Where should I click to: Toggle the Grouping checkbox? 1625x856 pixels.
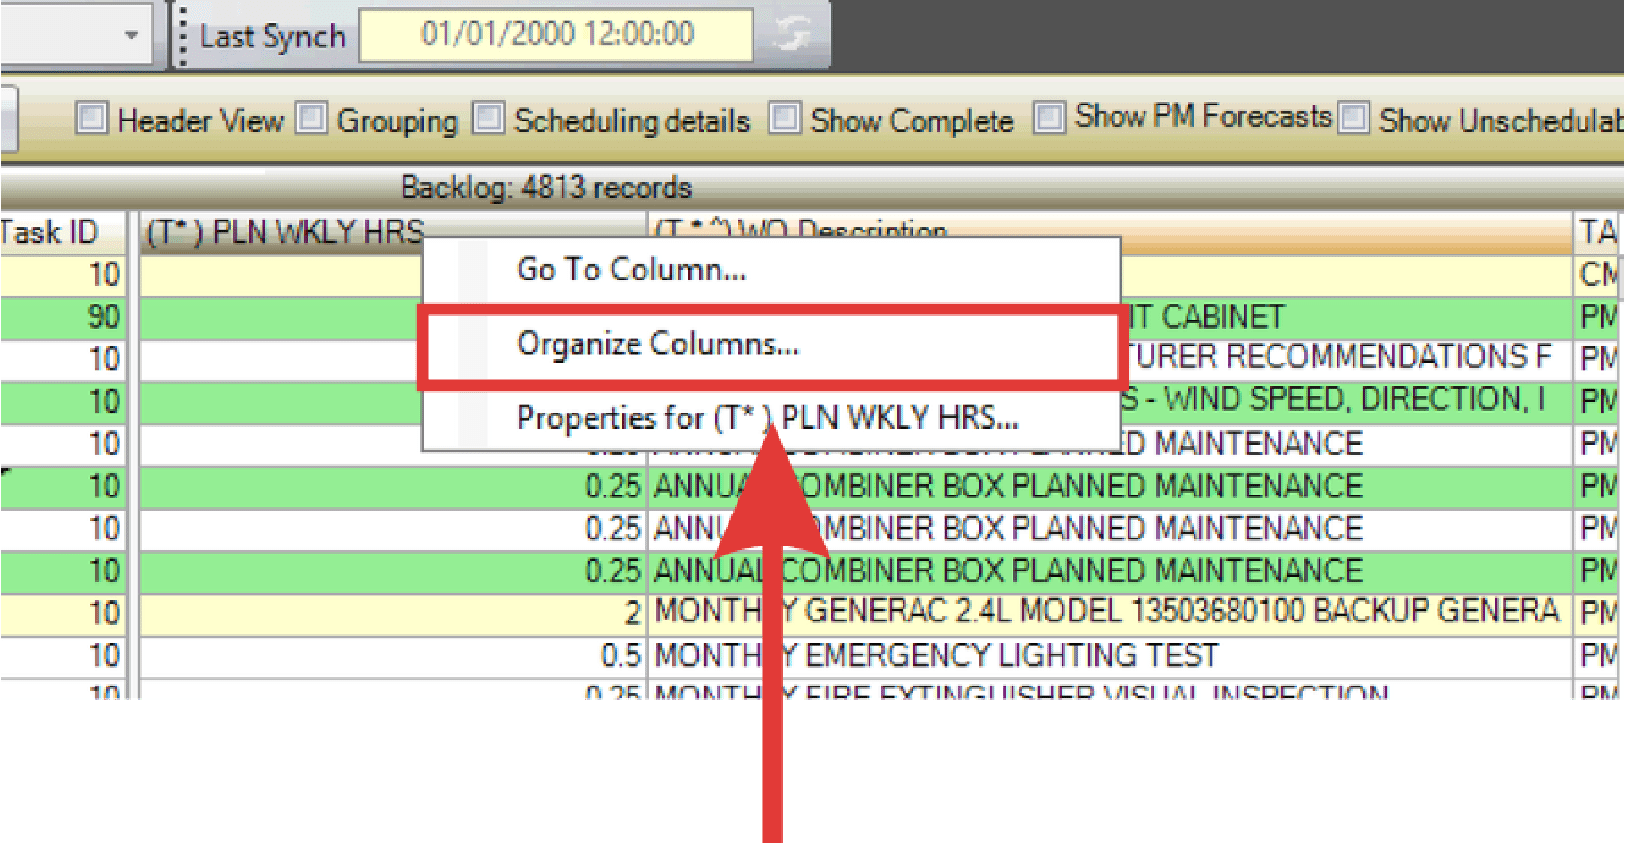pos(312,119)
